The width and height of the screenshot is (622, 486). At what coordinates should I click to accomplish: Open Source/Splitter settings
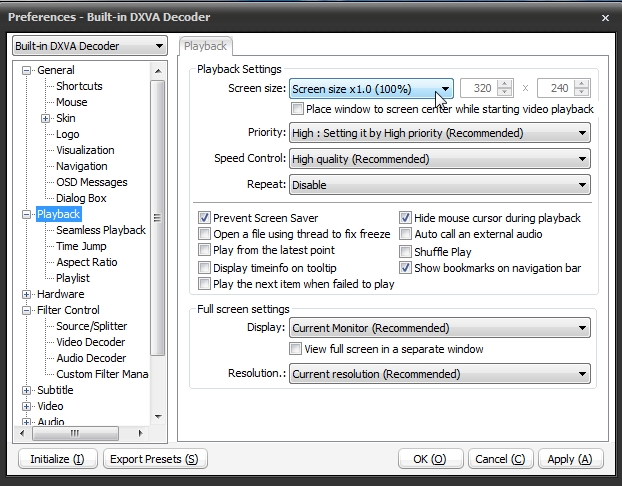[x=92, y=326]
